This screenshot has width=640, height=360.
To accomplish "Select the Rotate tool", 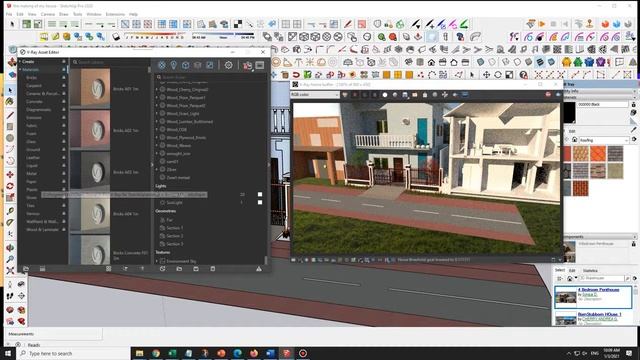I will (10, 186).
